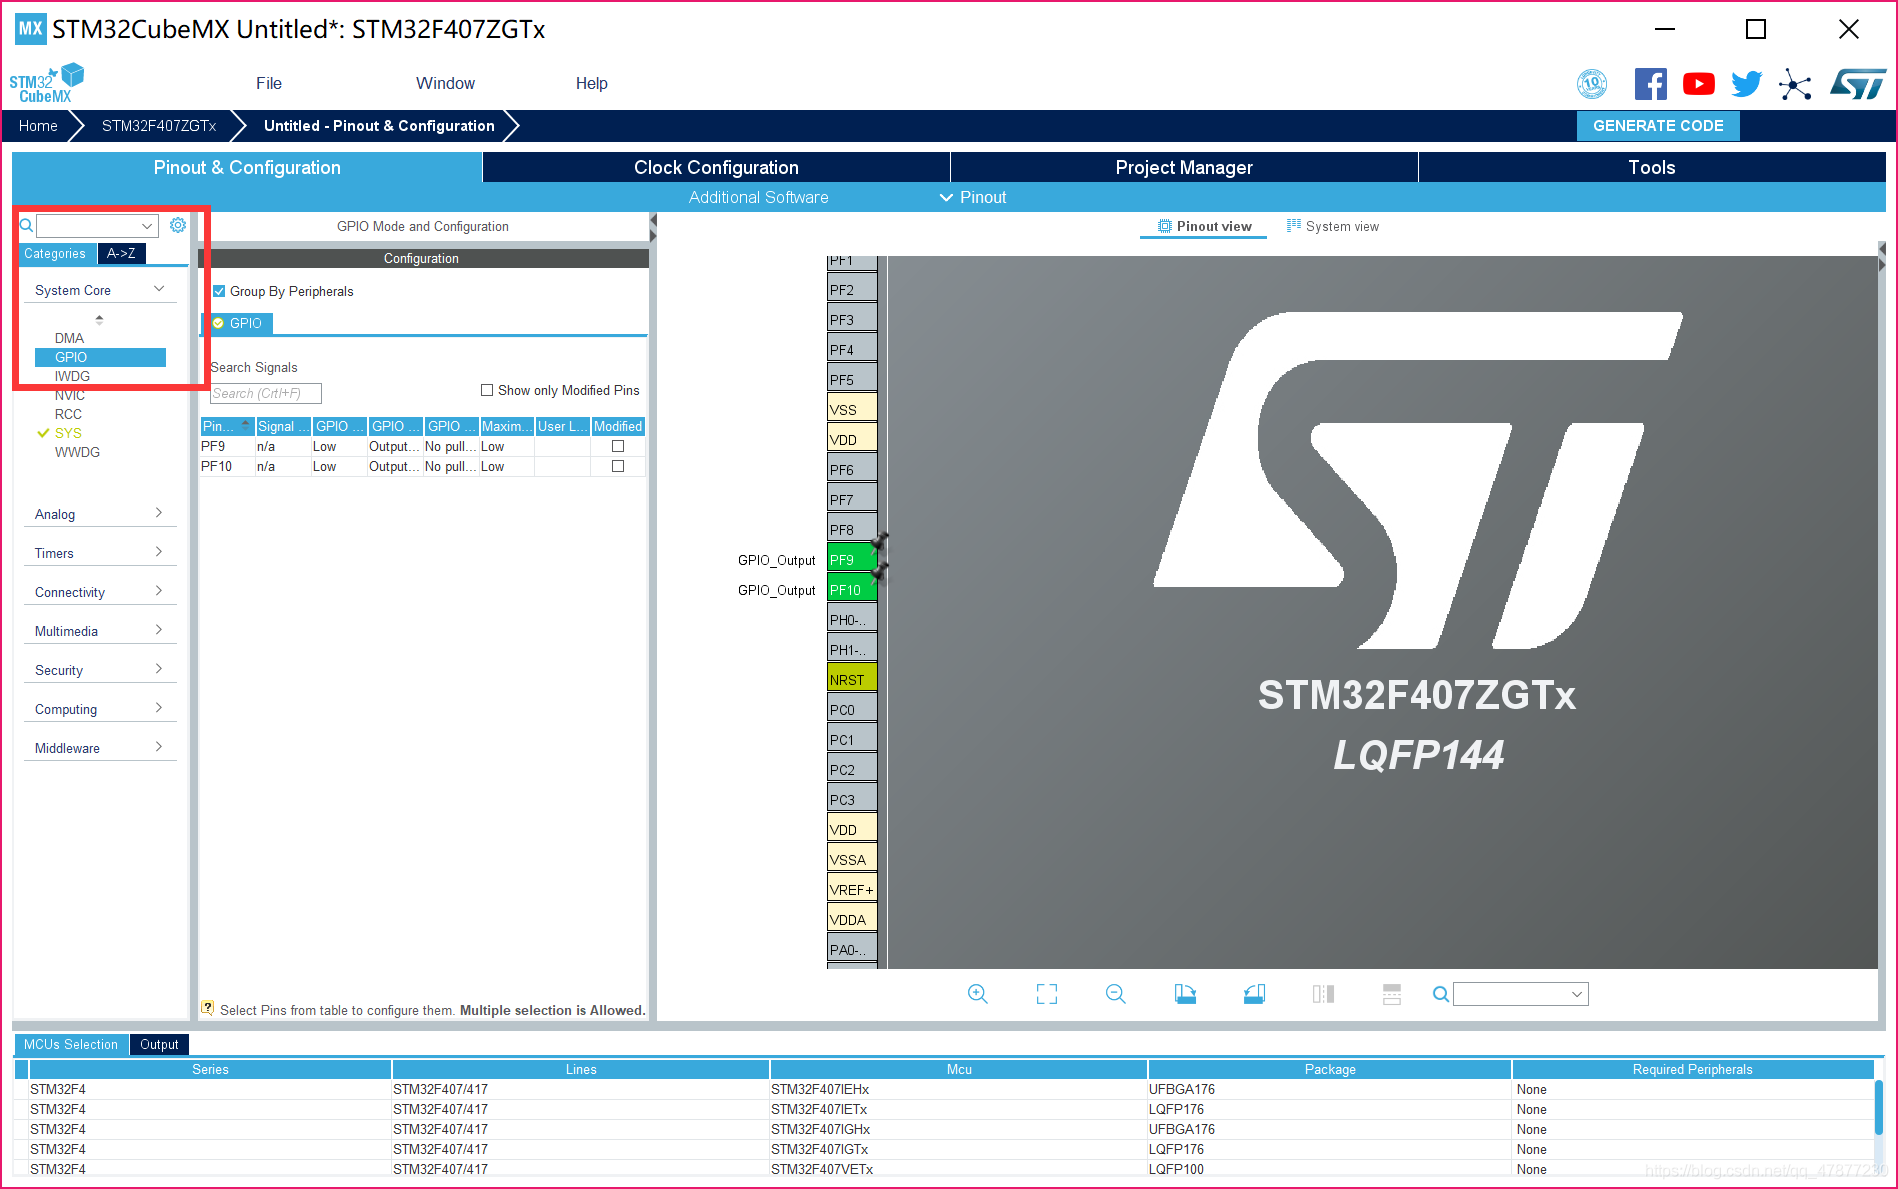Select DMA in the System Core list

pyautogui.click(x=69, y=338)
